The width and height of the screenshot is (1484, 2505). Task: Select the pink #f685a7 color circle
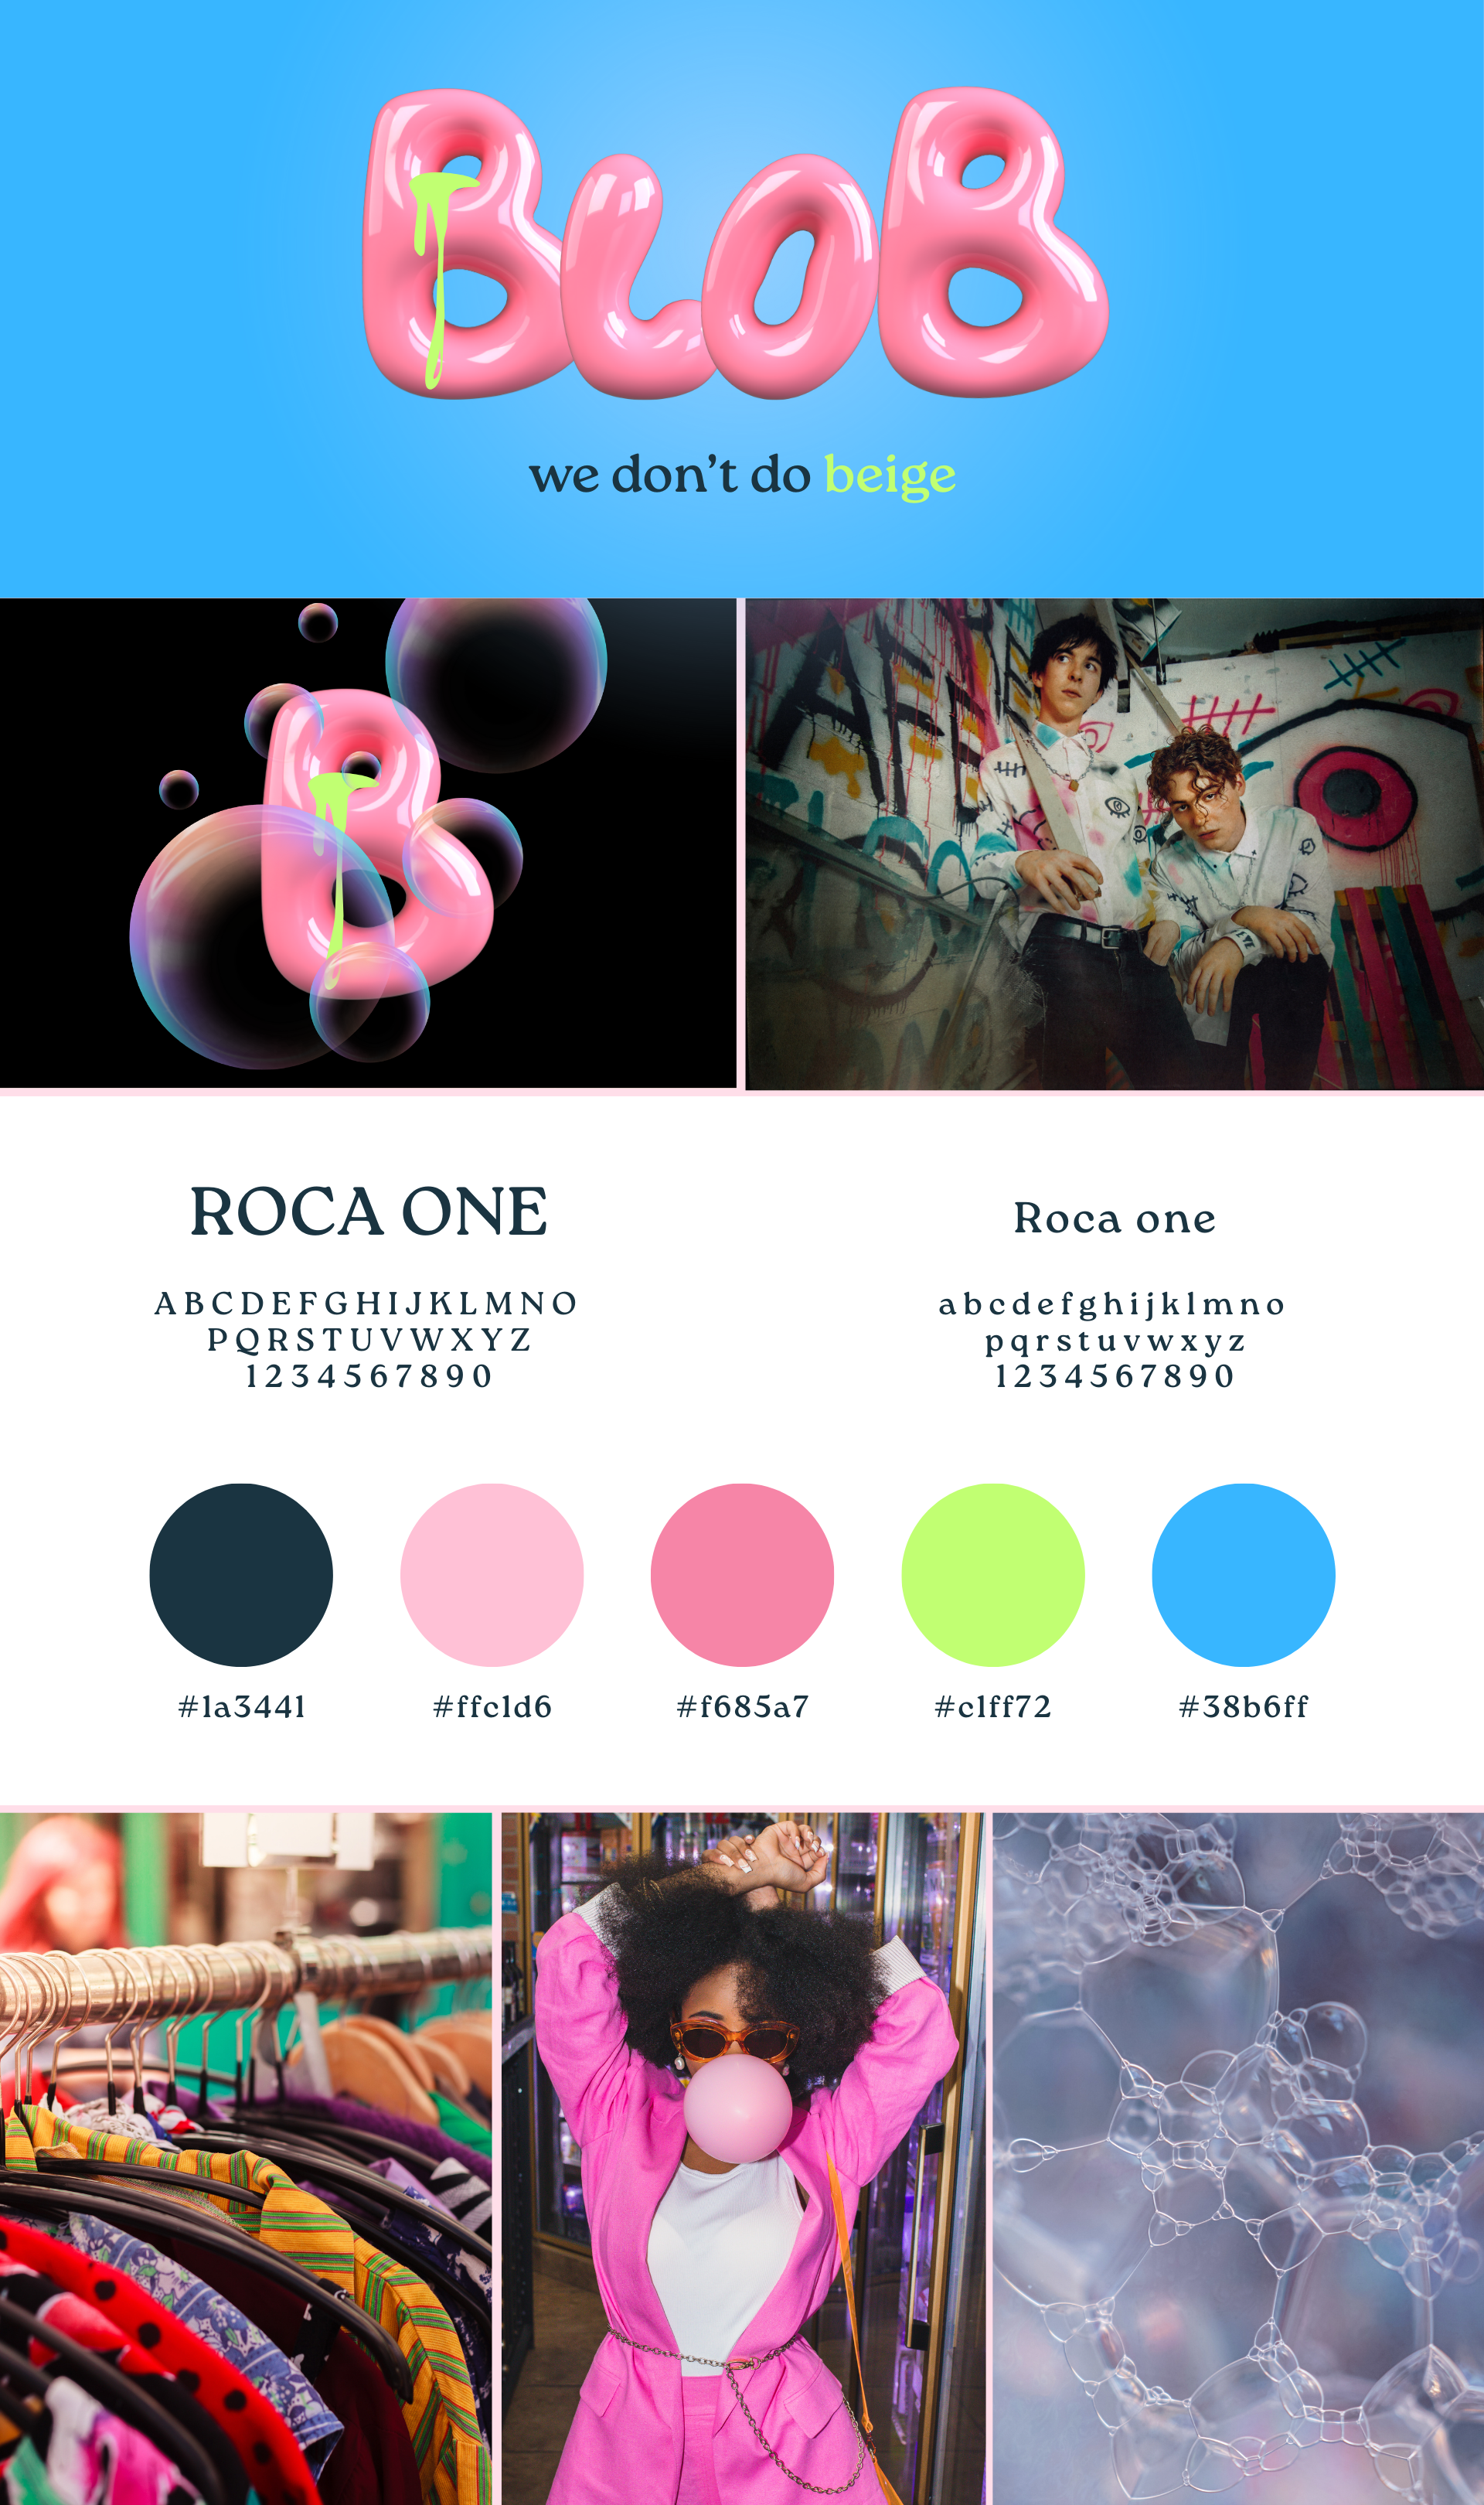click(742, 1575)
